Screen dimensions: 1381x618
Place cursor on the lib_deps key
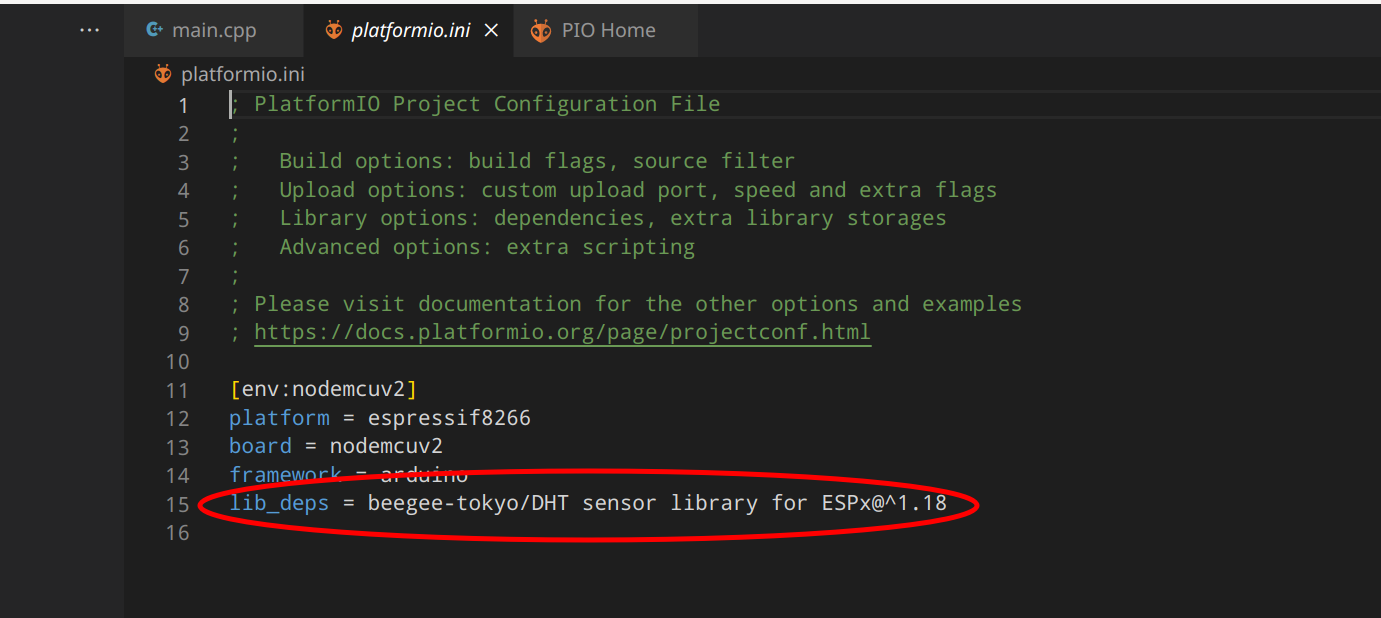(279, 503)
